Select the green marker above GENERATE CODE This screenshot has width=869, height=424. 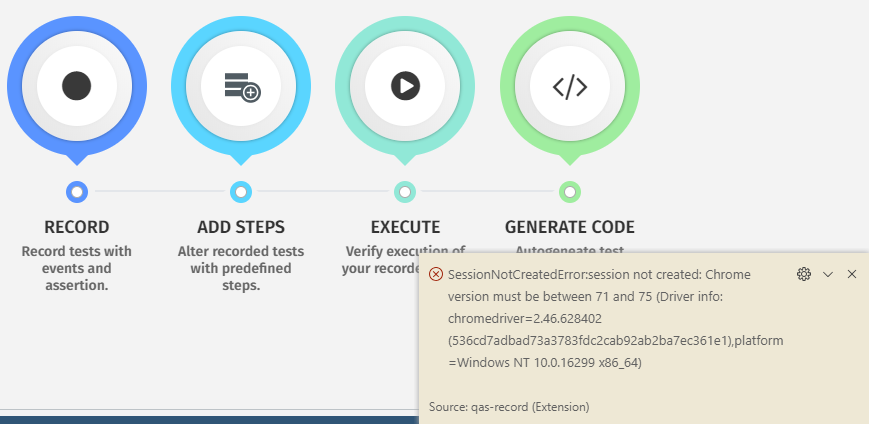pyautogui.click(x=570, y=191)
